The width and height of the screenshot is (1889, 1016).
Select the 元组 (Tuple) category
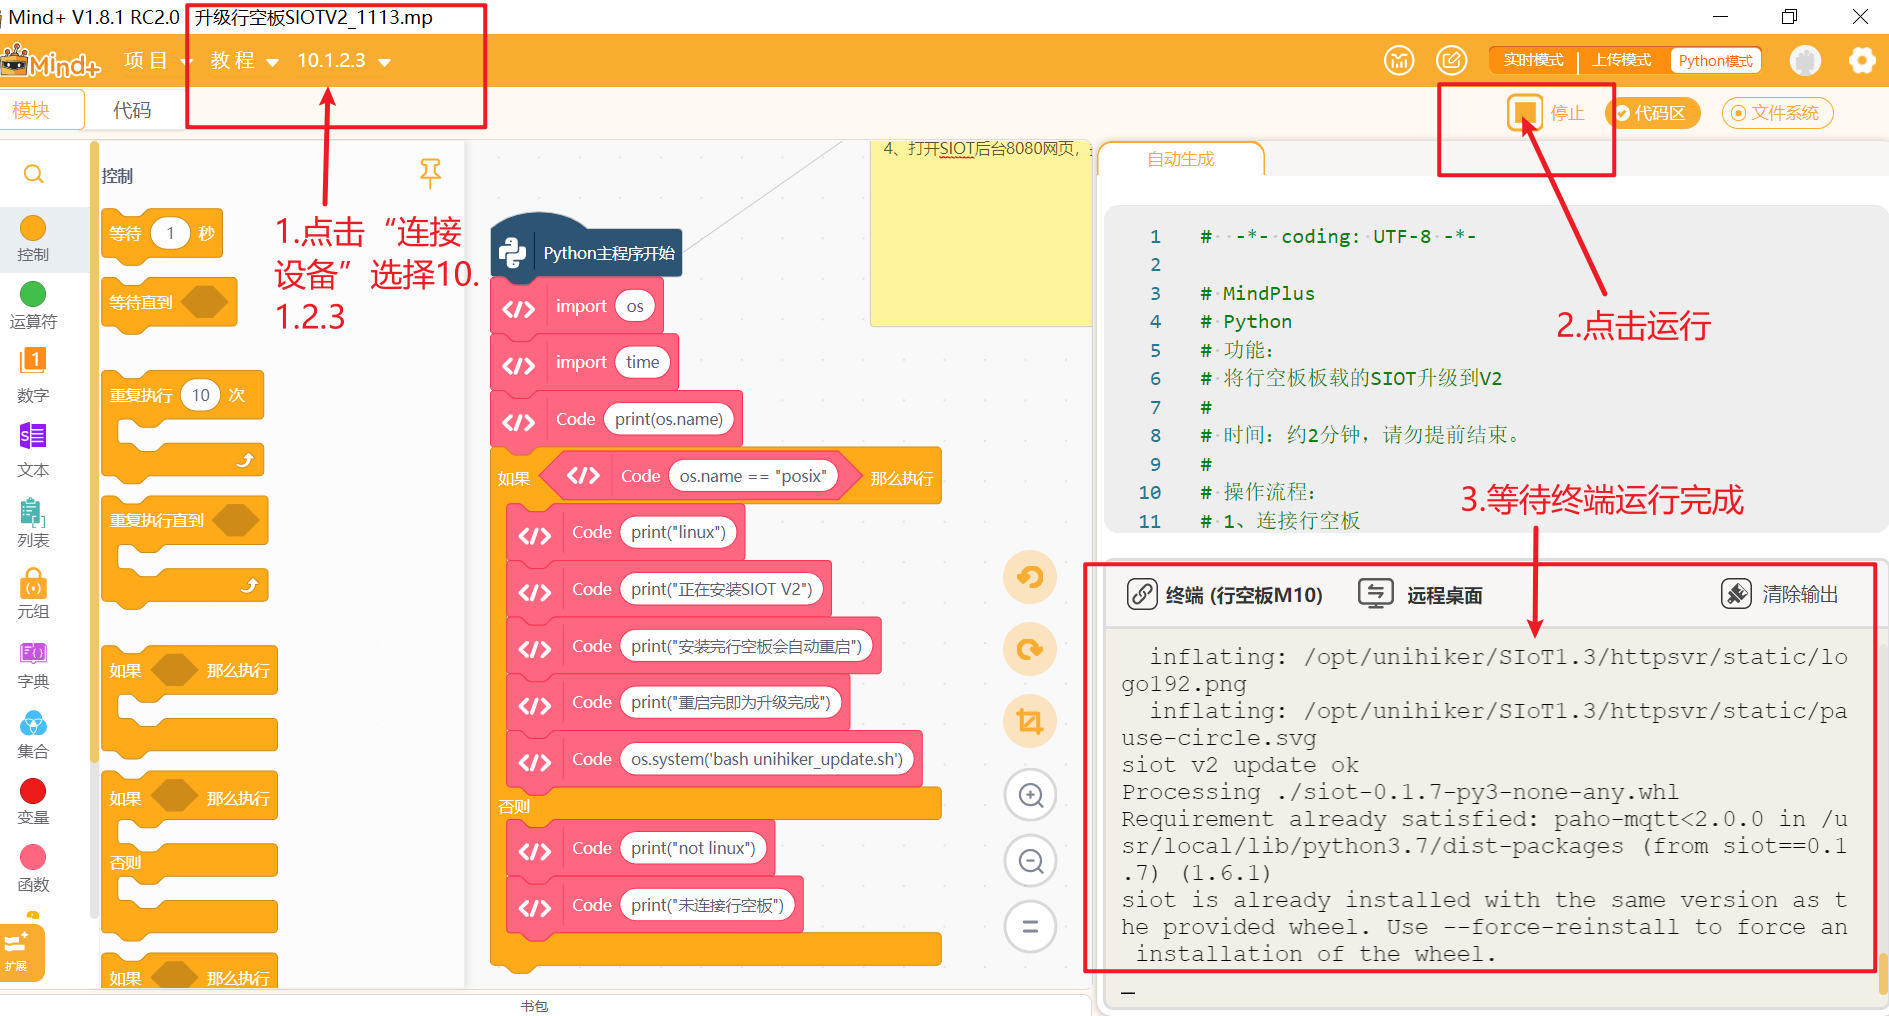33,594
